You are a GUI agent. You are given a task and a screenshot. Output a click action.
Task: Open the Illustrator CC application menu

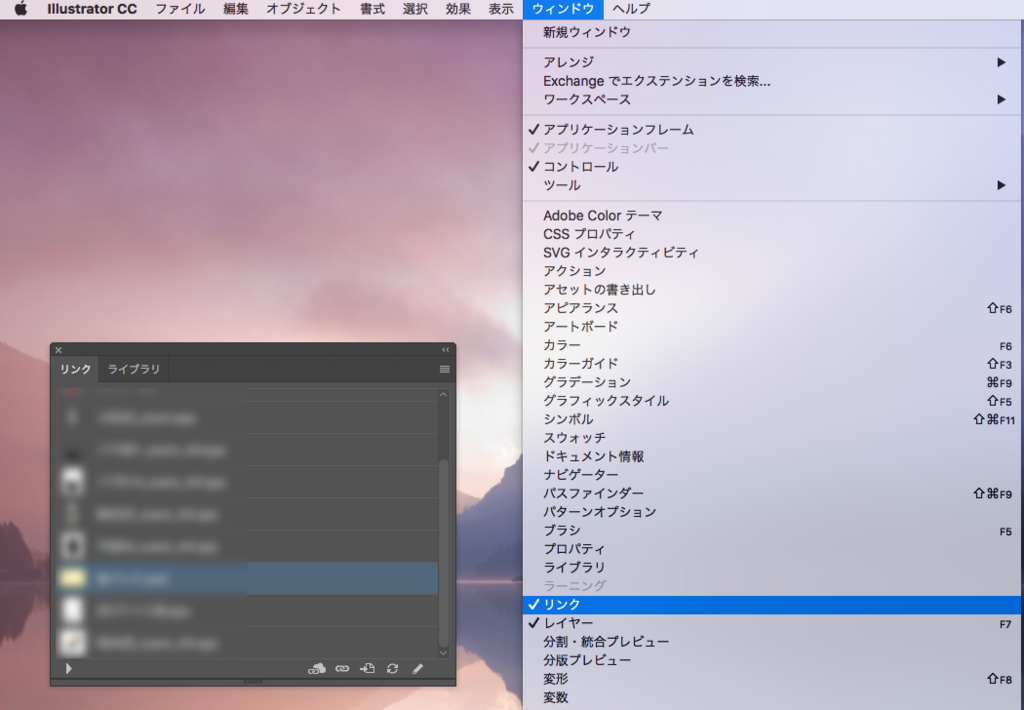[92, 8]
